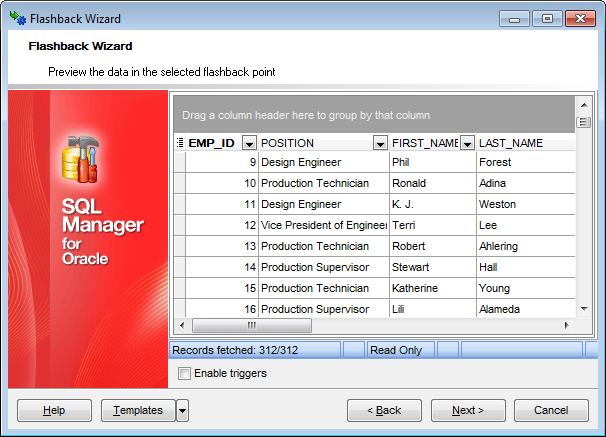Click the grid options icon below the scroll-up arrow
The width and height of the screenshot is (606, 437).
[x=584, y=122]
